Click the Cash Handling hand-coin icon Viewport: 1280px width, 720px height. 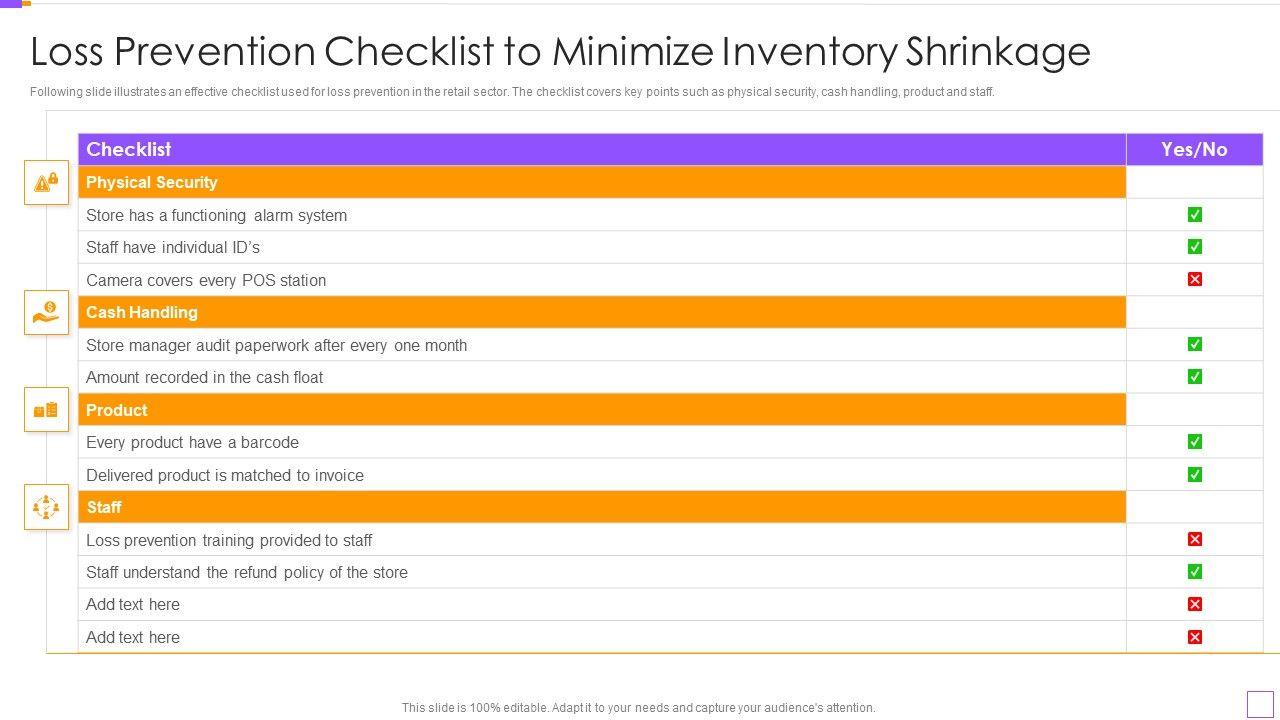click(x=46, y=312)
